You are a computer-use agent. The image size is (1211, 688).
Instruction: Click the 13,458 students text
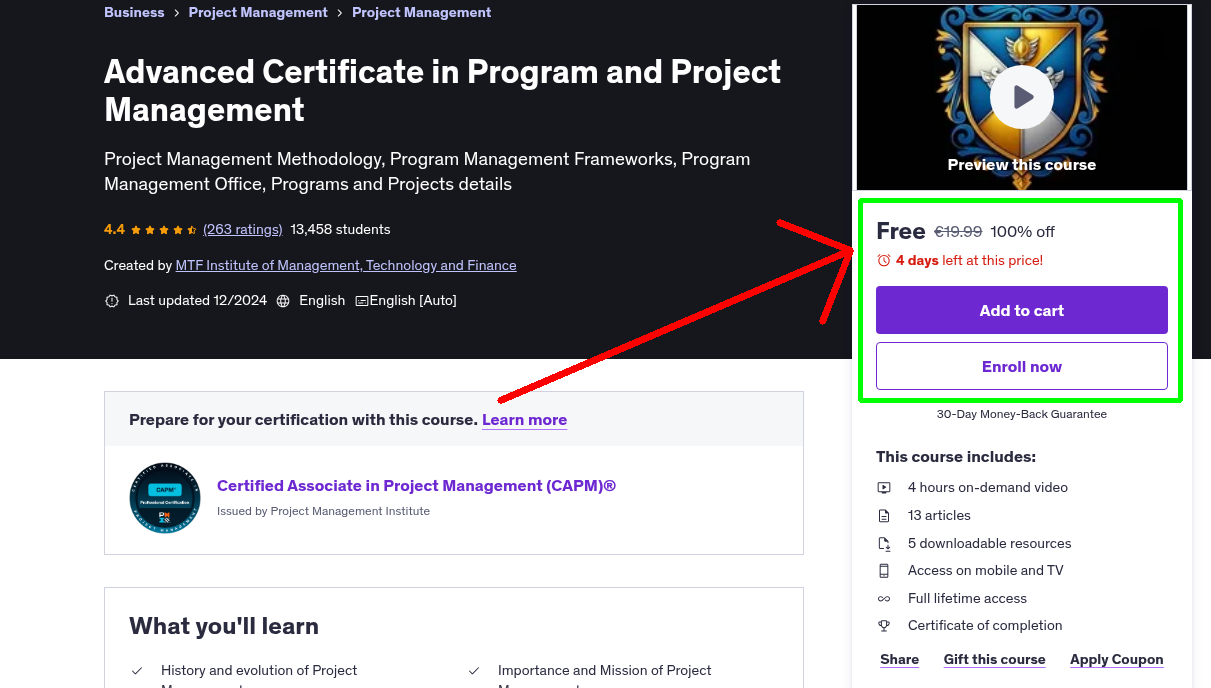pos(340,229)
